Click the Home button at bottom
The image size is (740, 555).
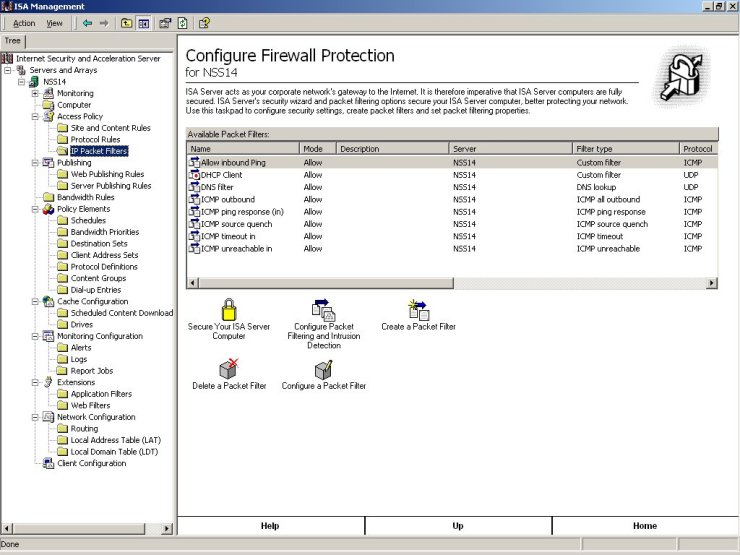pyautogui.click(x=645, y=526)
